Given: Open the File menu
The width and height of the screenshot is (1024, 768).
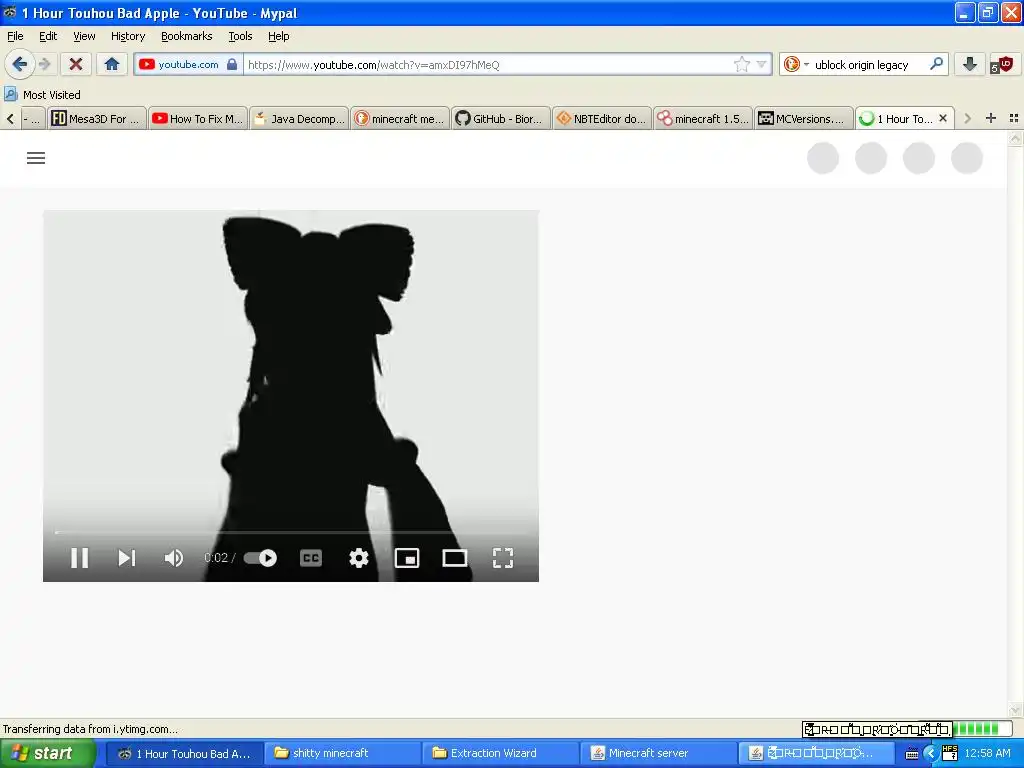Looking at the screenshot, I should (15, 36).
